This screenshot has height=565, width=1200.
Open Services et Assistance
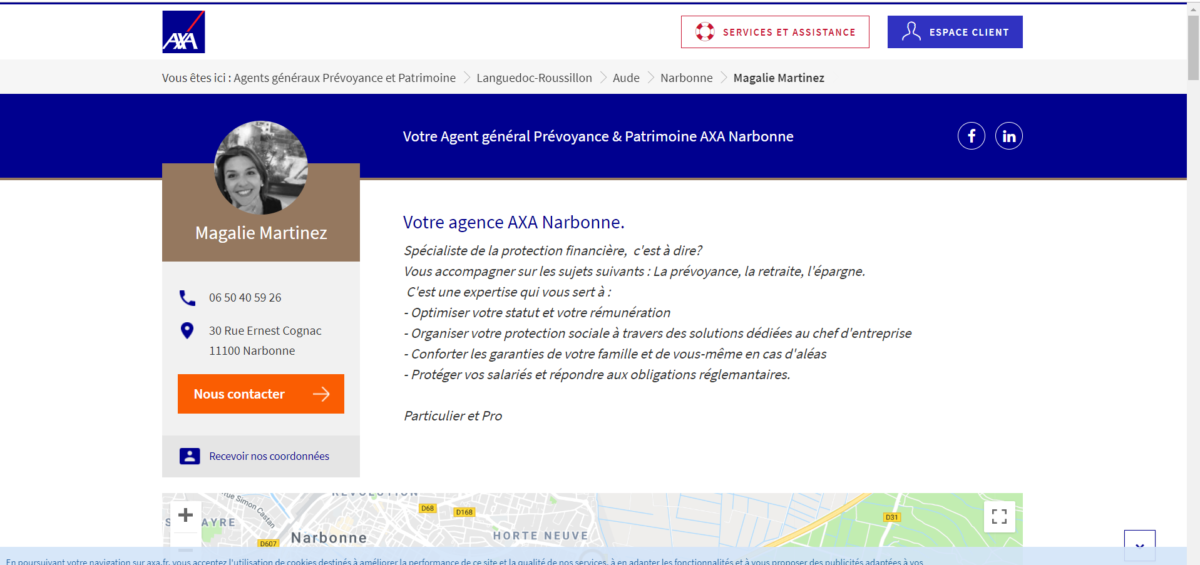click(775, 32)
